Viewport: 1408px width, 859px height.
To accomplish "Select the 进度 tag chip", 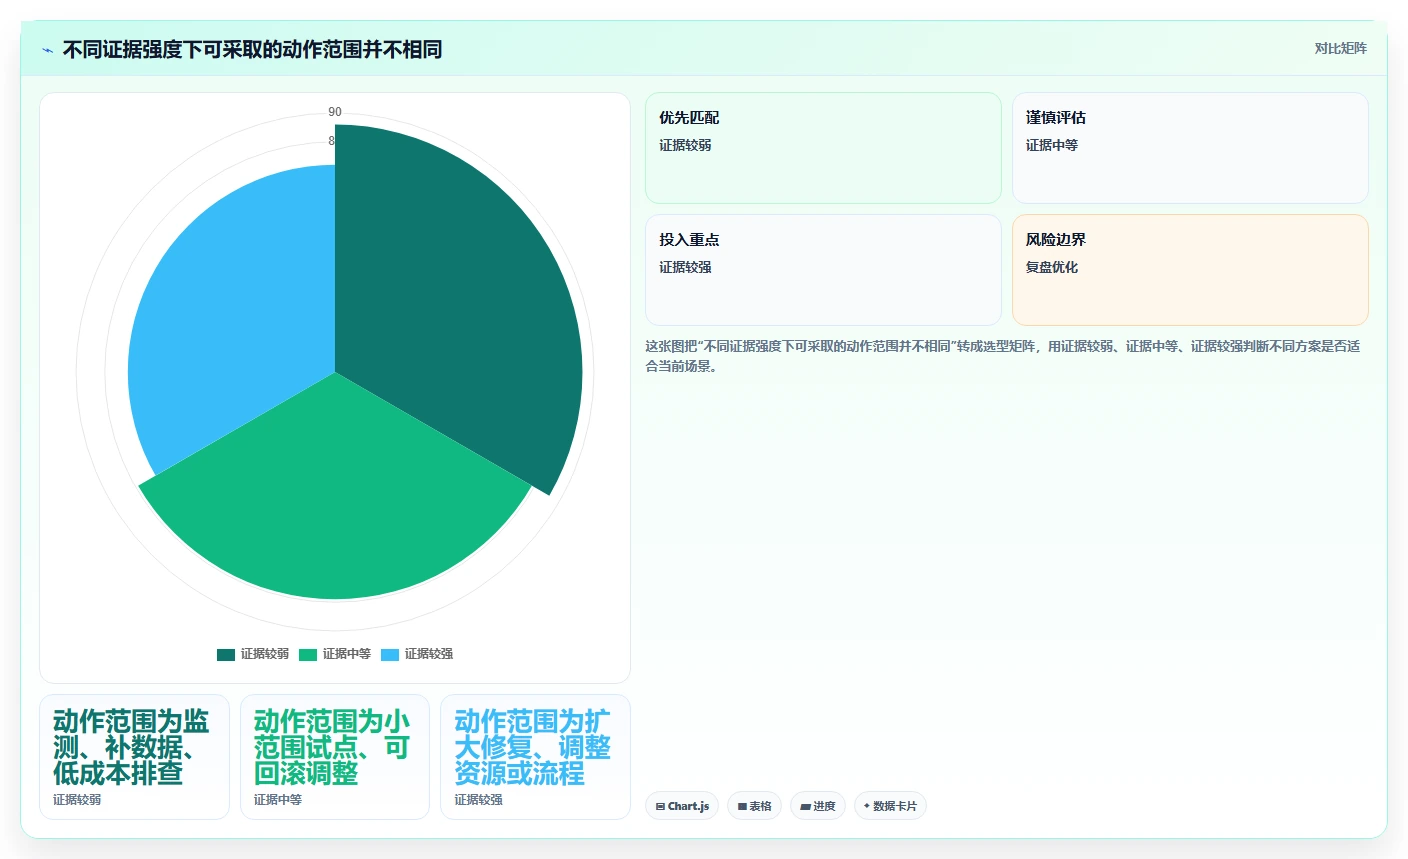I will coord(817,806).
